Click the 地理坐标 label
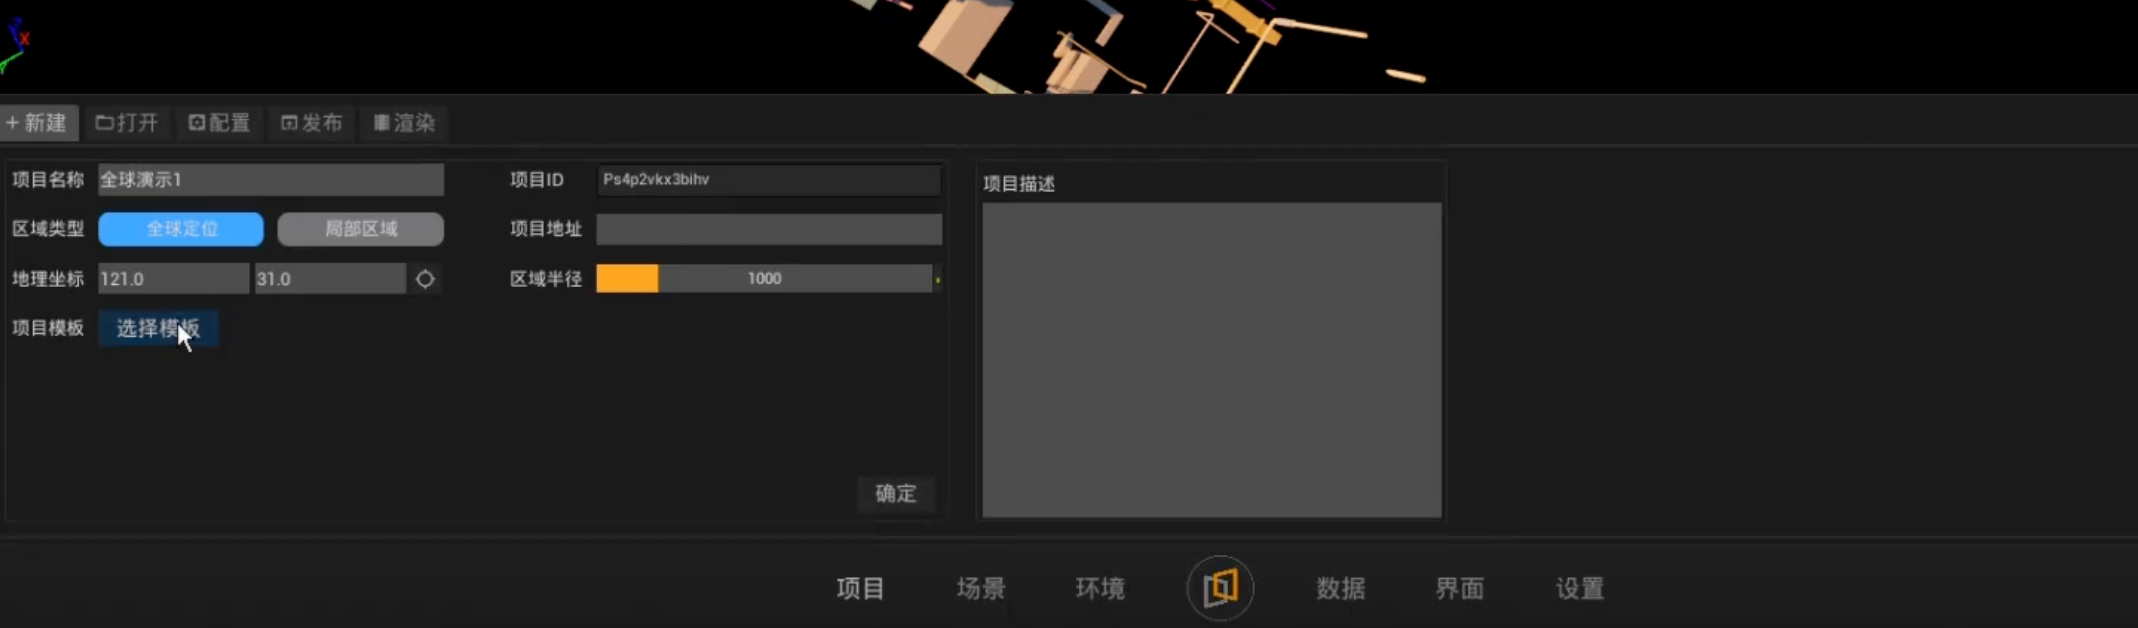The height and width of the screenshot is (628, 2138). (48, 279)
